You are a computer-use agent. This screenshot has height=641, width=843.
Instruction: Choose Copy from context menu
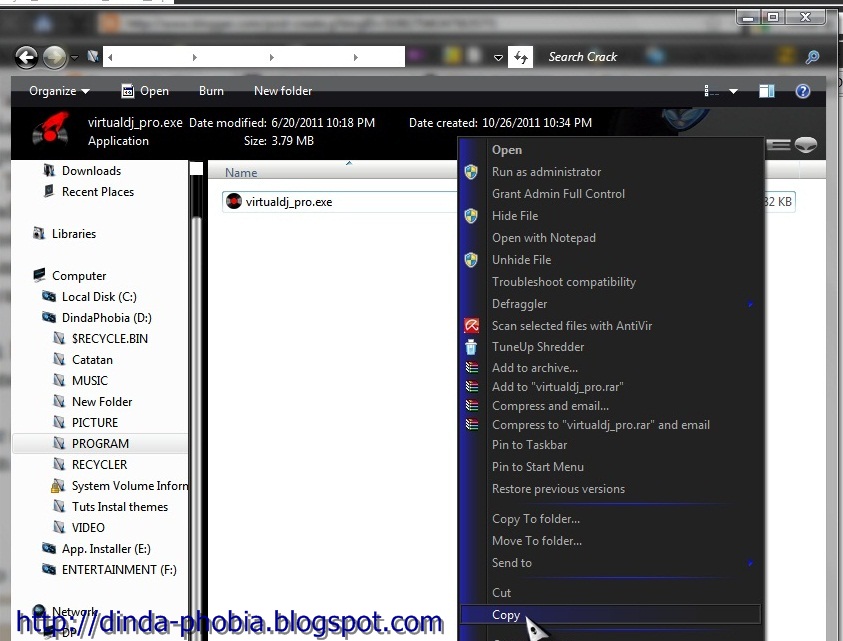point(611,615)
